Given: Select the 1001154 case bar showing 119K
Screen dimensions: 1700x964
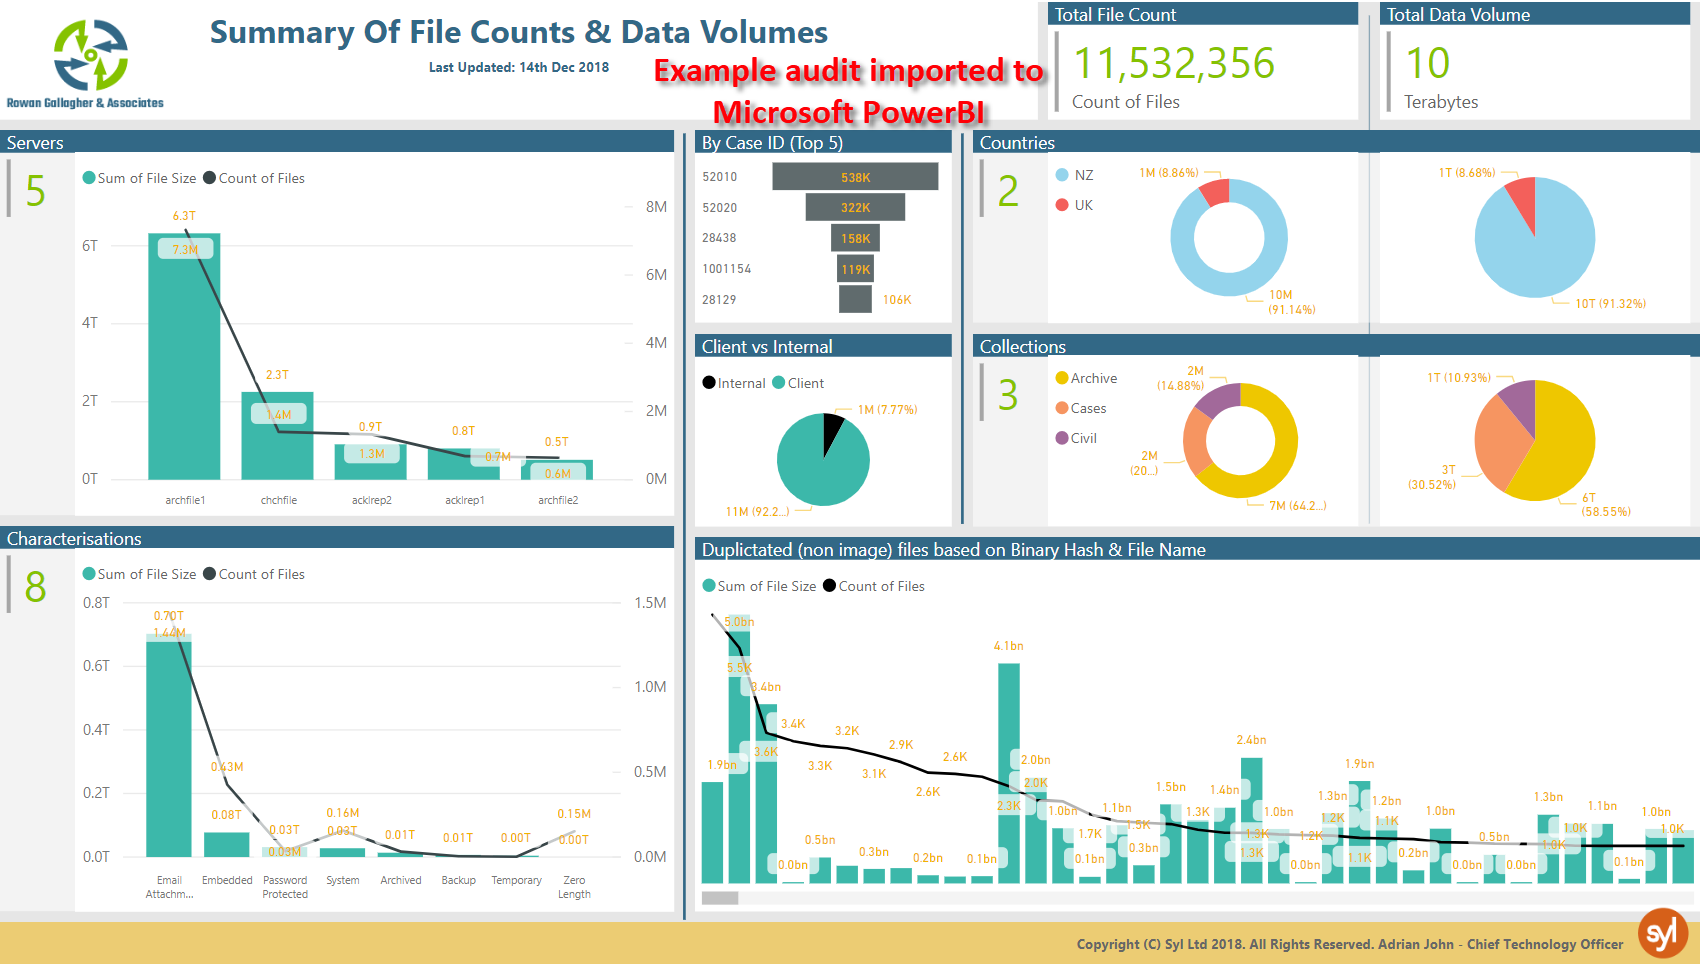Looking at the screenshot, I should [855, 269].
